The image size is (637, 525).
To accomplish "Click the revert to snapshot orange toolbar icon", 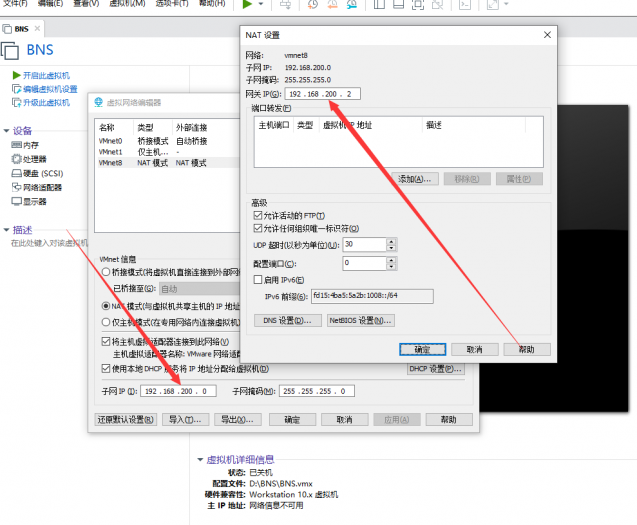I will point(332,4).
